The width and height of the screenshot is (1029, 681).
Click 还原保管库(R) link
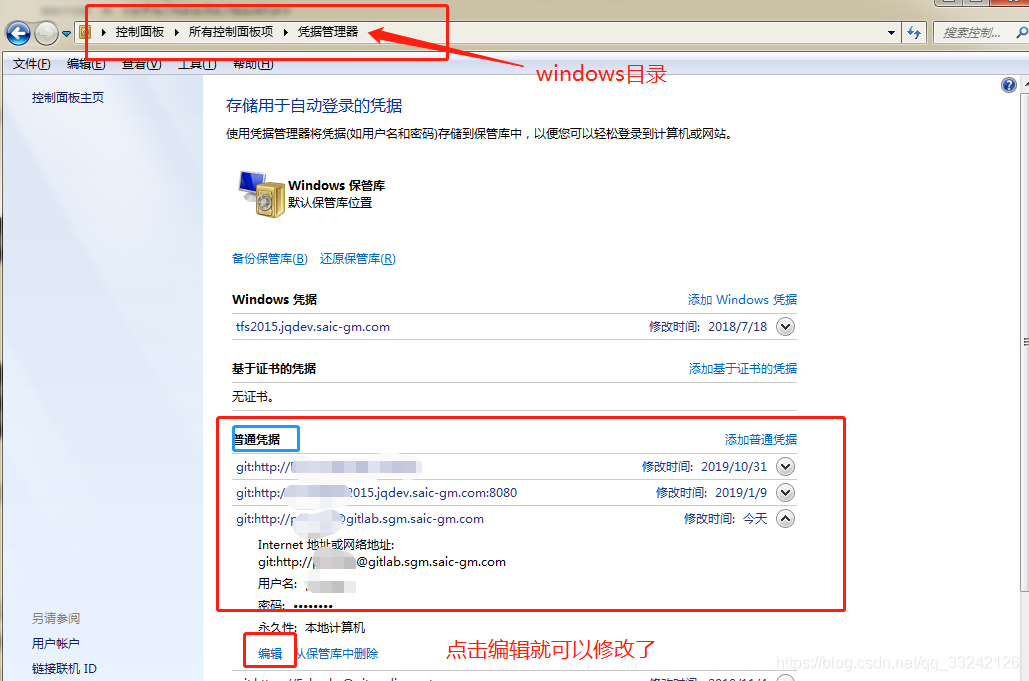tap(358, 258)
